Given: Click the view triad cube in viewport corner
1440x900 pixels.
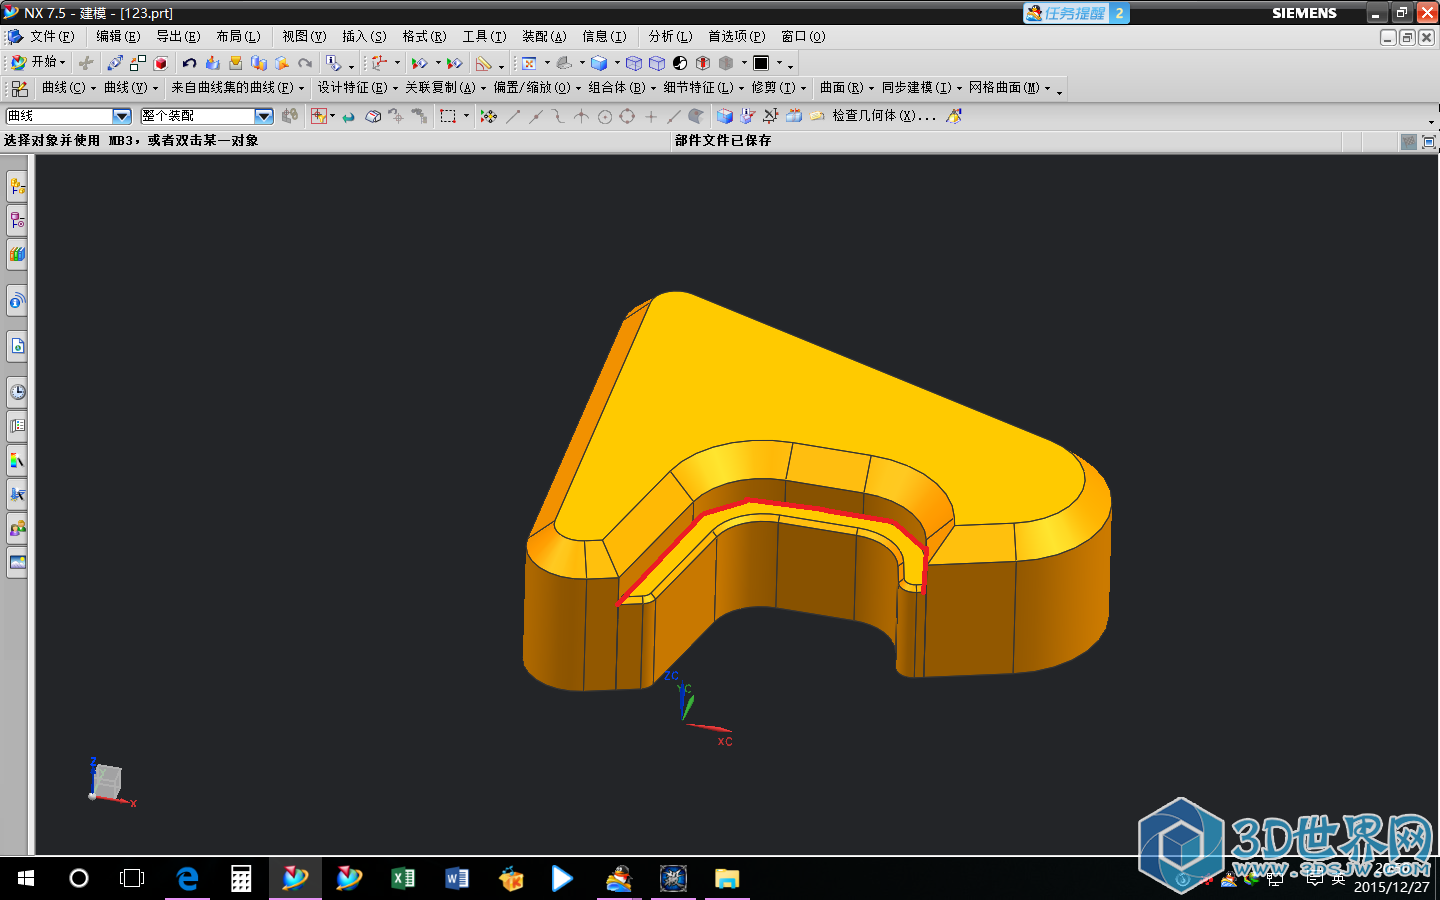Looking at the screenshot, I should [107, 781].
